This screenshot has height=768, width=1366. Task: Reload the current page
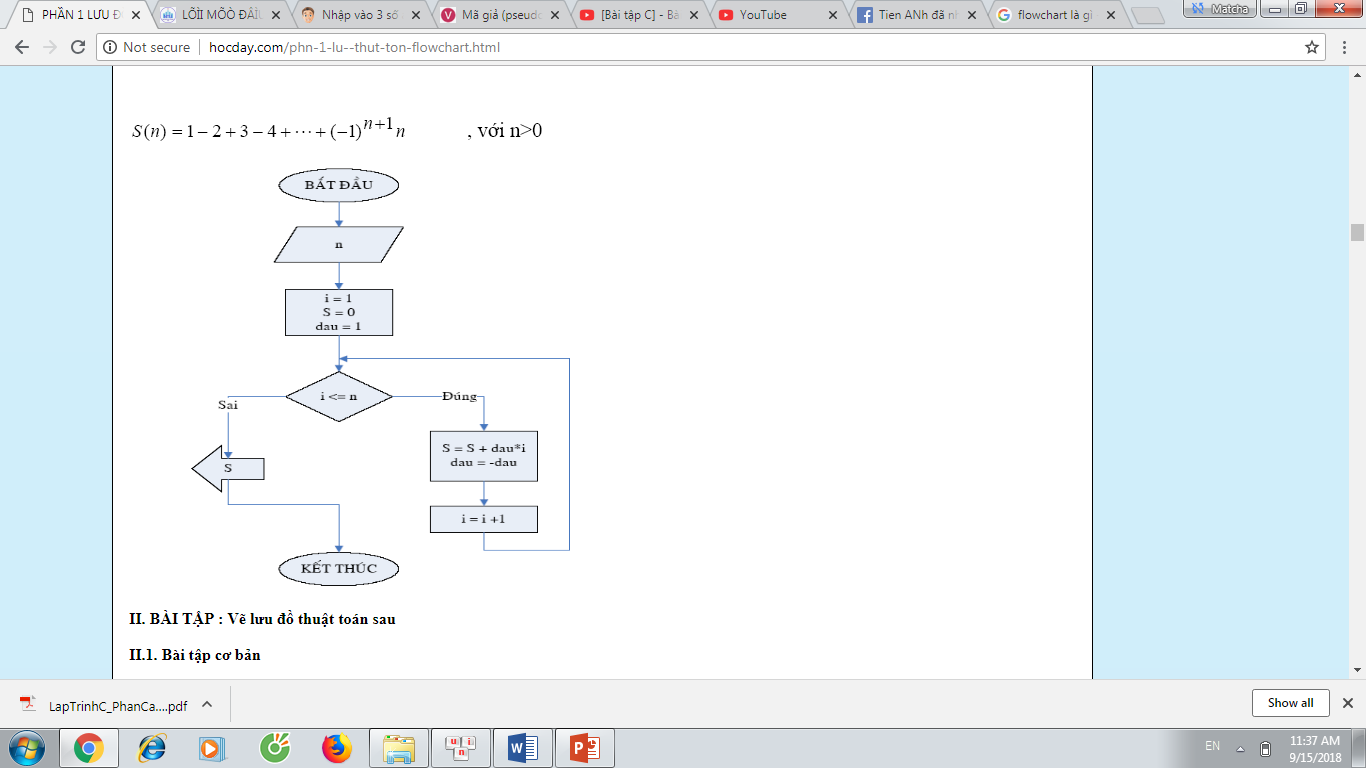point(79,47)
